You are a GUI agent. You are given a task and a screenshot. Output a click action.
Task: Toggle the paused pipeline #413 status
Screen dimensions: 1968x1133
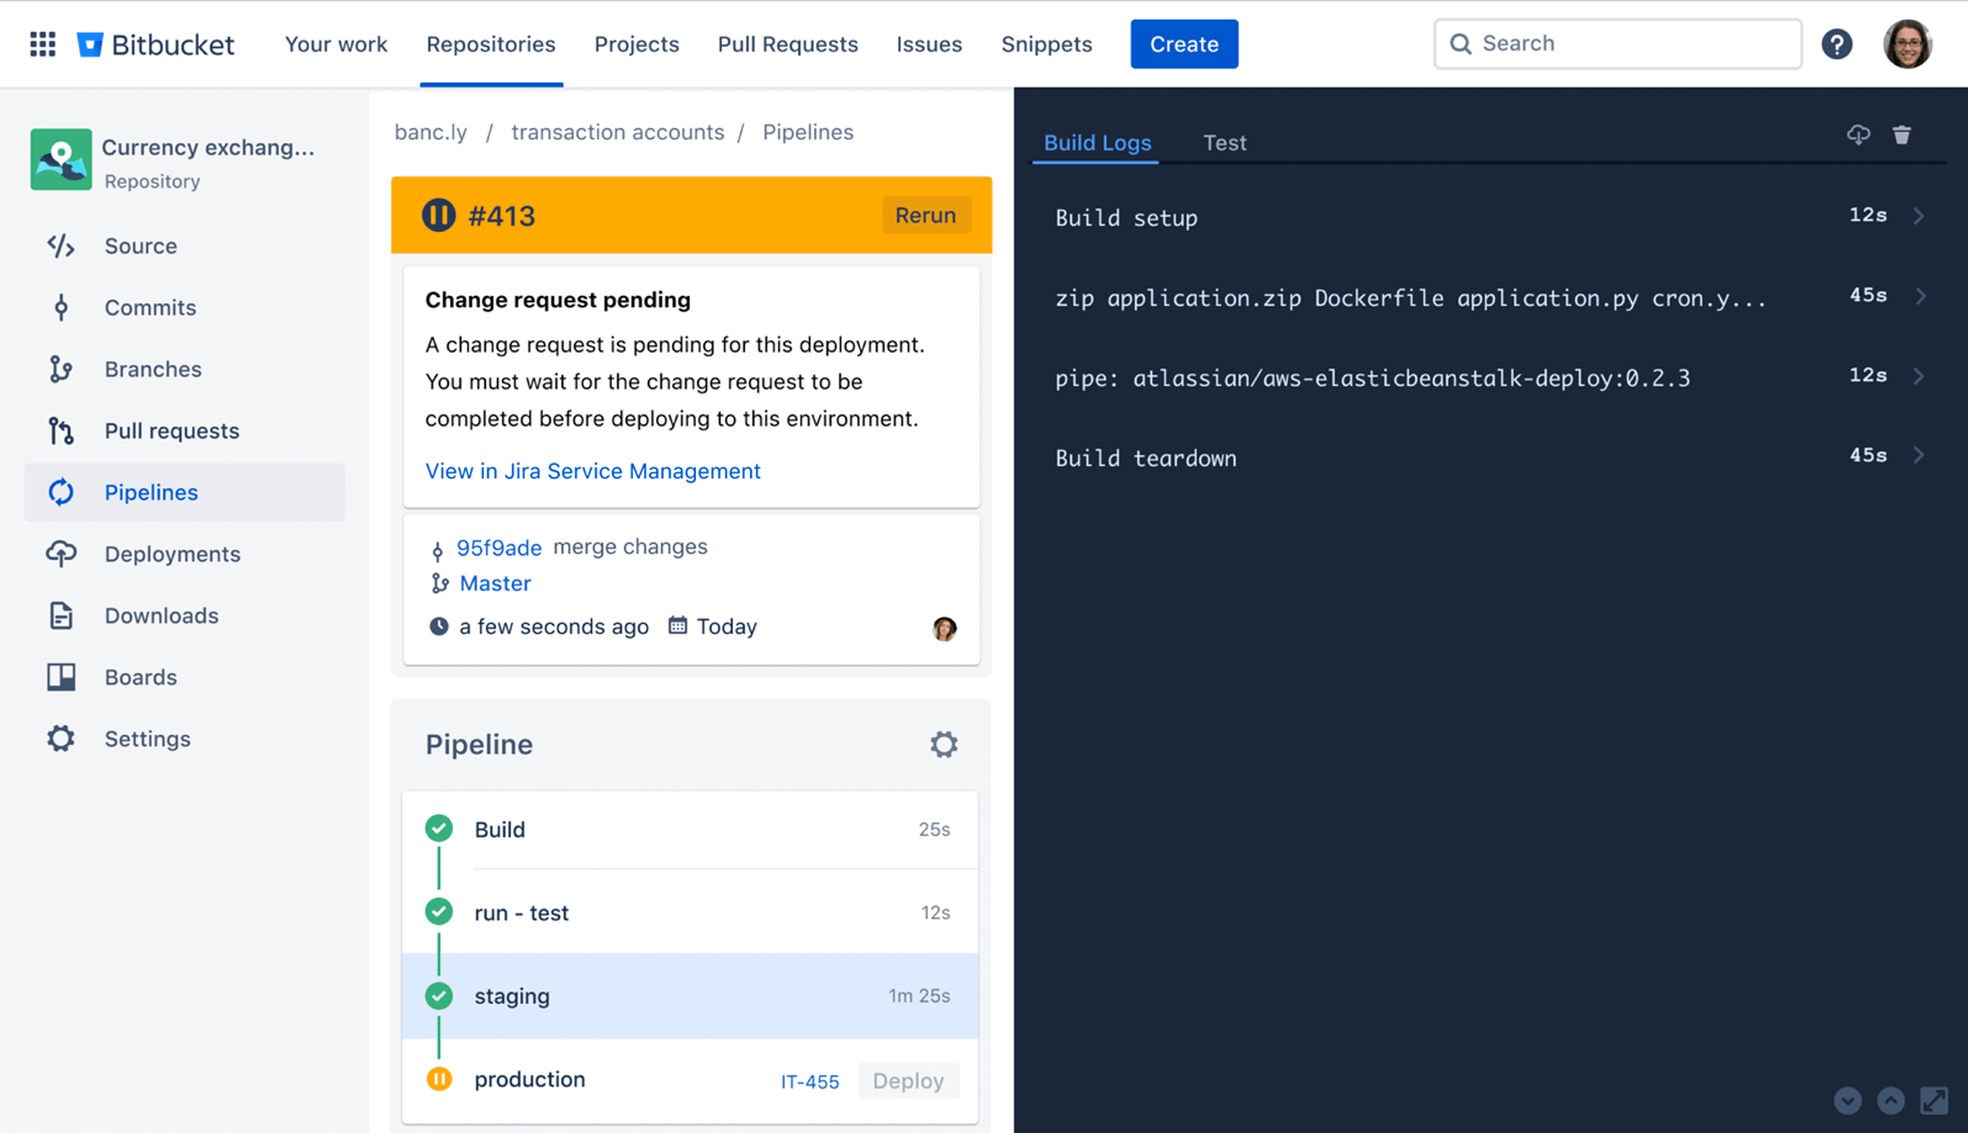[439, 214]
